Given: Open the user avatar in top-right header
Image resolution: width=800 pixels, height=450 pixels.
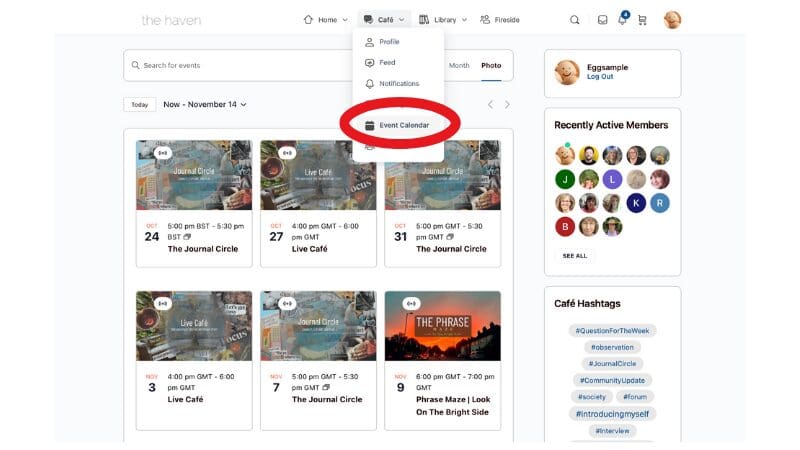Looking at the screenshot, I should click(672, 20).
